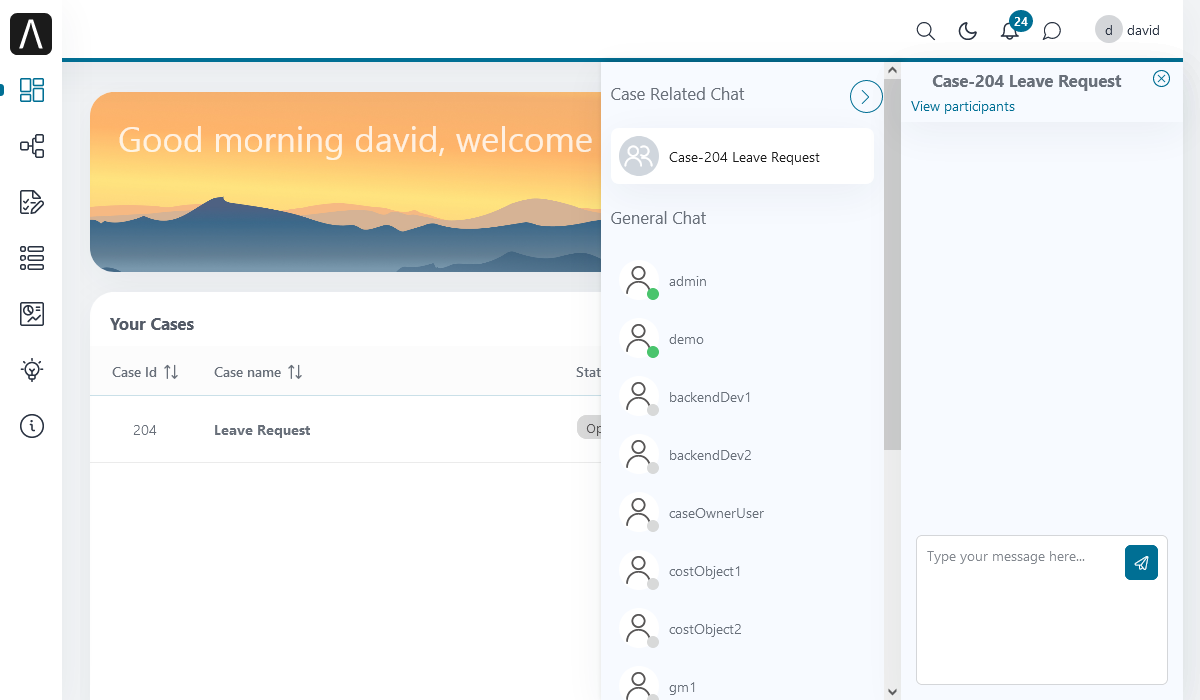Open the task checklist icon in sidebar
The width and height of the screenshot is (1200, 700).
(x=32, y=202)
